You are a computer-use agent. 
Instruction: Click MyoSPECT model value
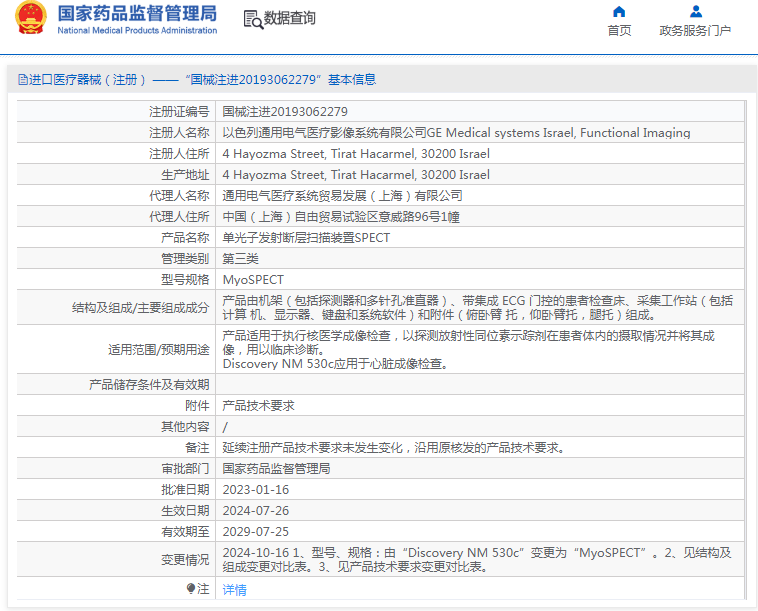coord(253,280)
